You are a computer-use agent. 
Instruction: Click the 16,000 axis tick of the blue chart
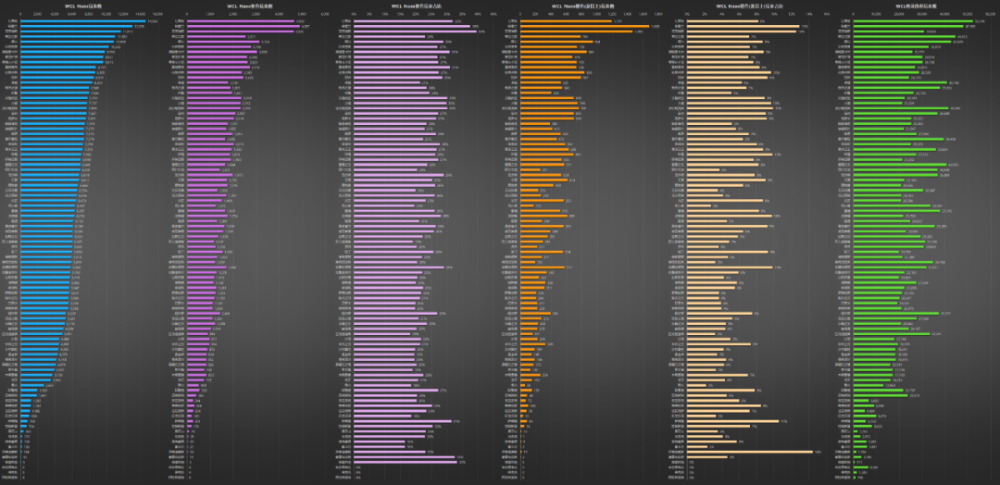tap(159, 13)
